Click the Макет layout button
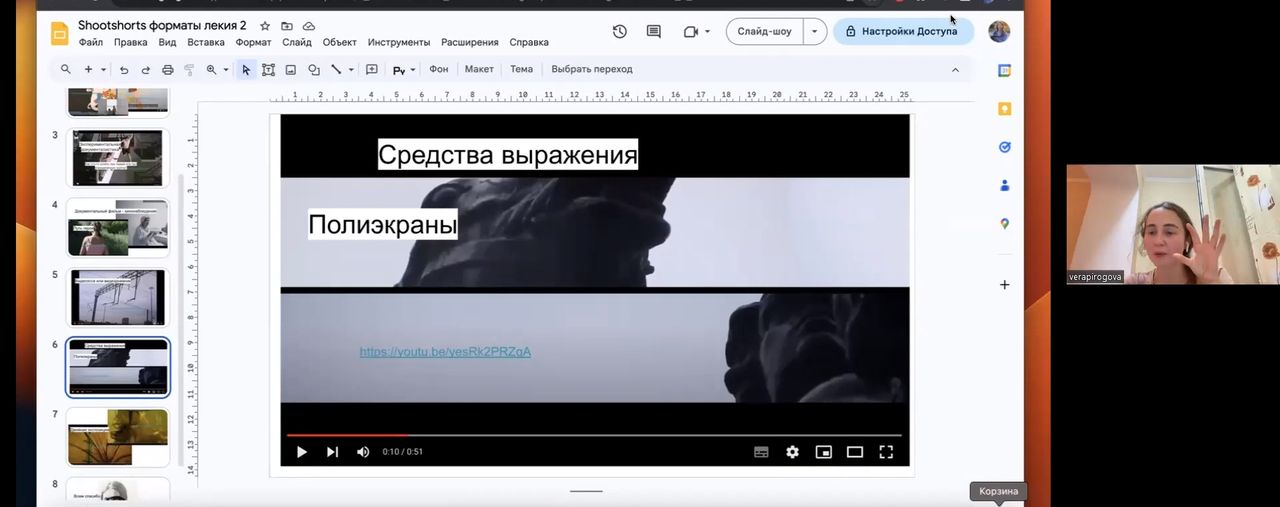 [479, 69]
